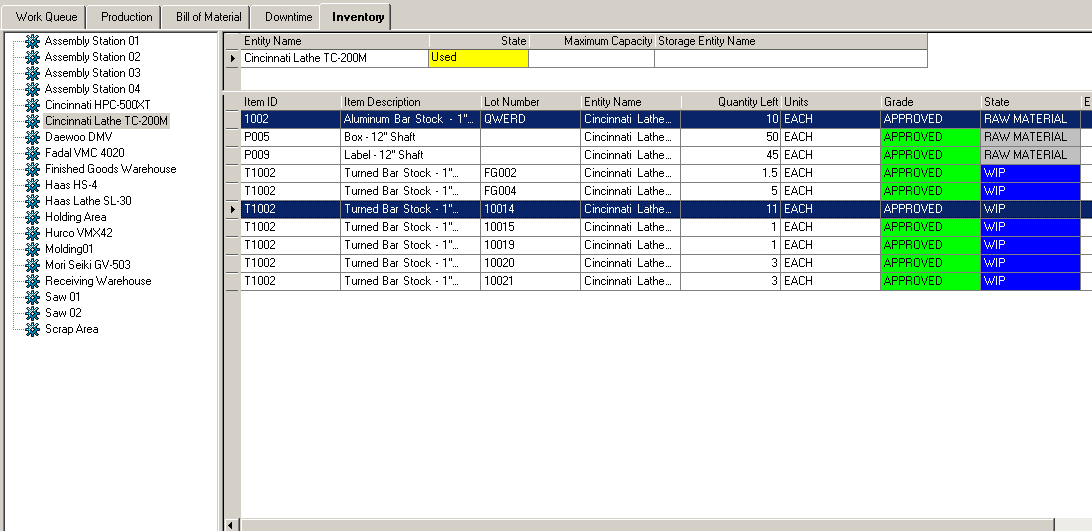Click the gear icon beside Finished Goods Warehouse
The image size is (1092, 531).
point(32,169)
